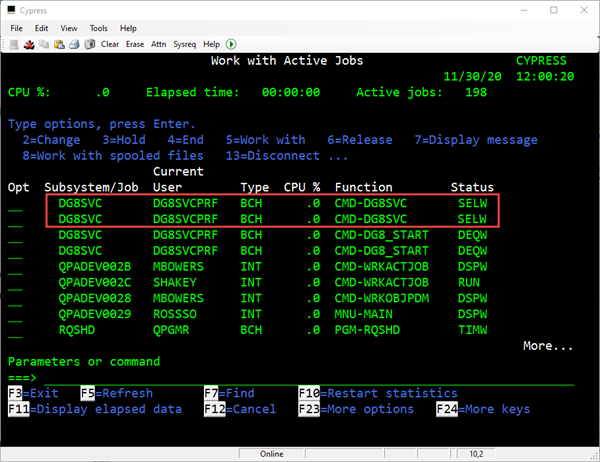Image resolution: width=600 pixels, height=462 pixels.
Task: Open the File menu
Action: pos(18,28)
